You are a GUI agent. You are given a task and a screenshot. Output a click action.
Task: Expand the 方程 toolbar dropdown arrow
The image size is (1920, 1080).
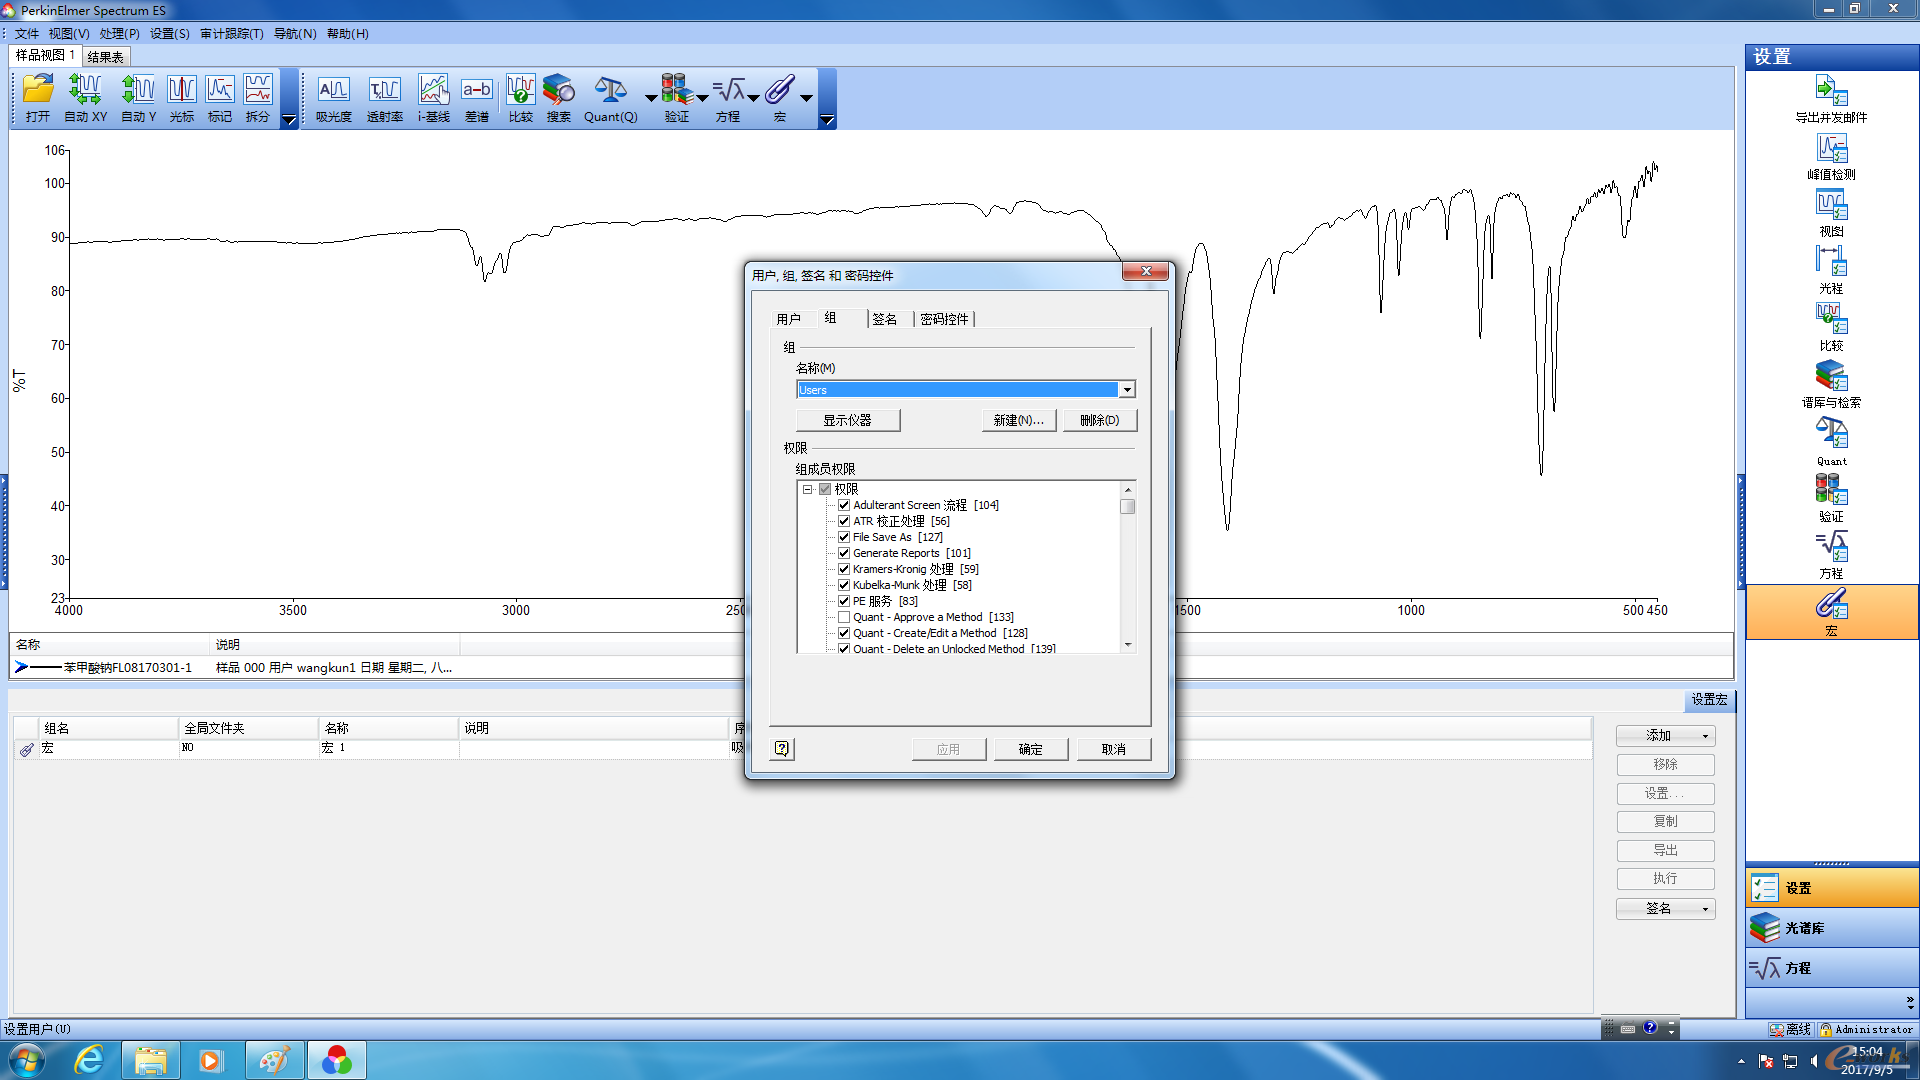click(753, 98)
